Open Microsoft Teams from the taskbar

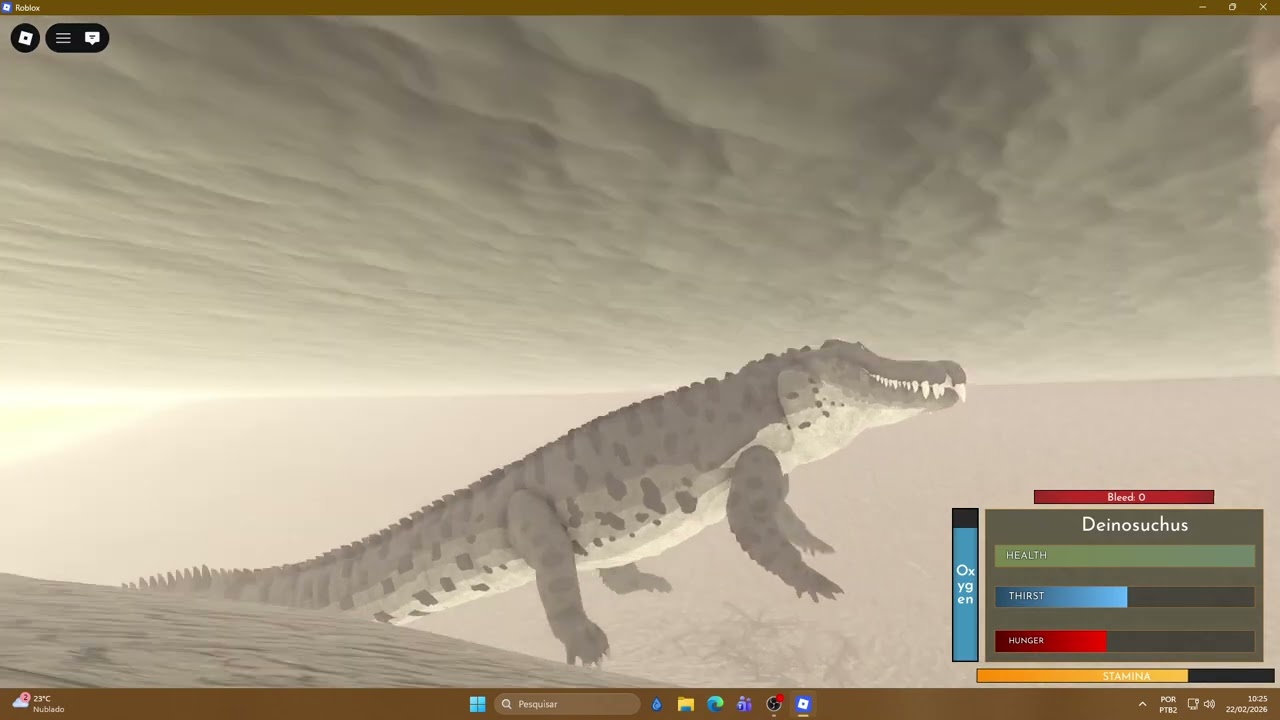744,704
